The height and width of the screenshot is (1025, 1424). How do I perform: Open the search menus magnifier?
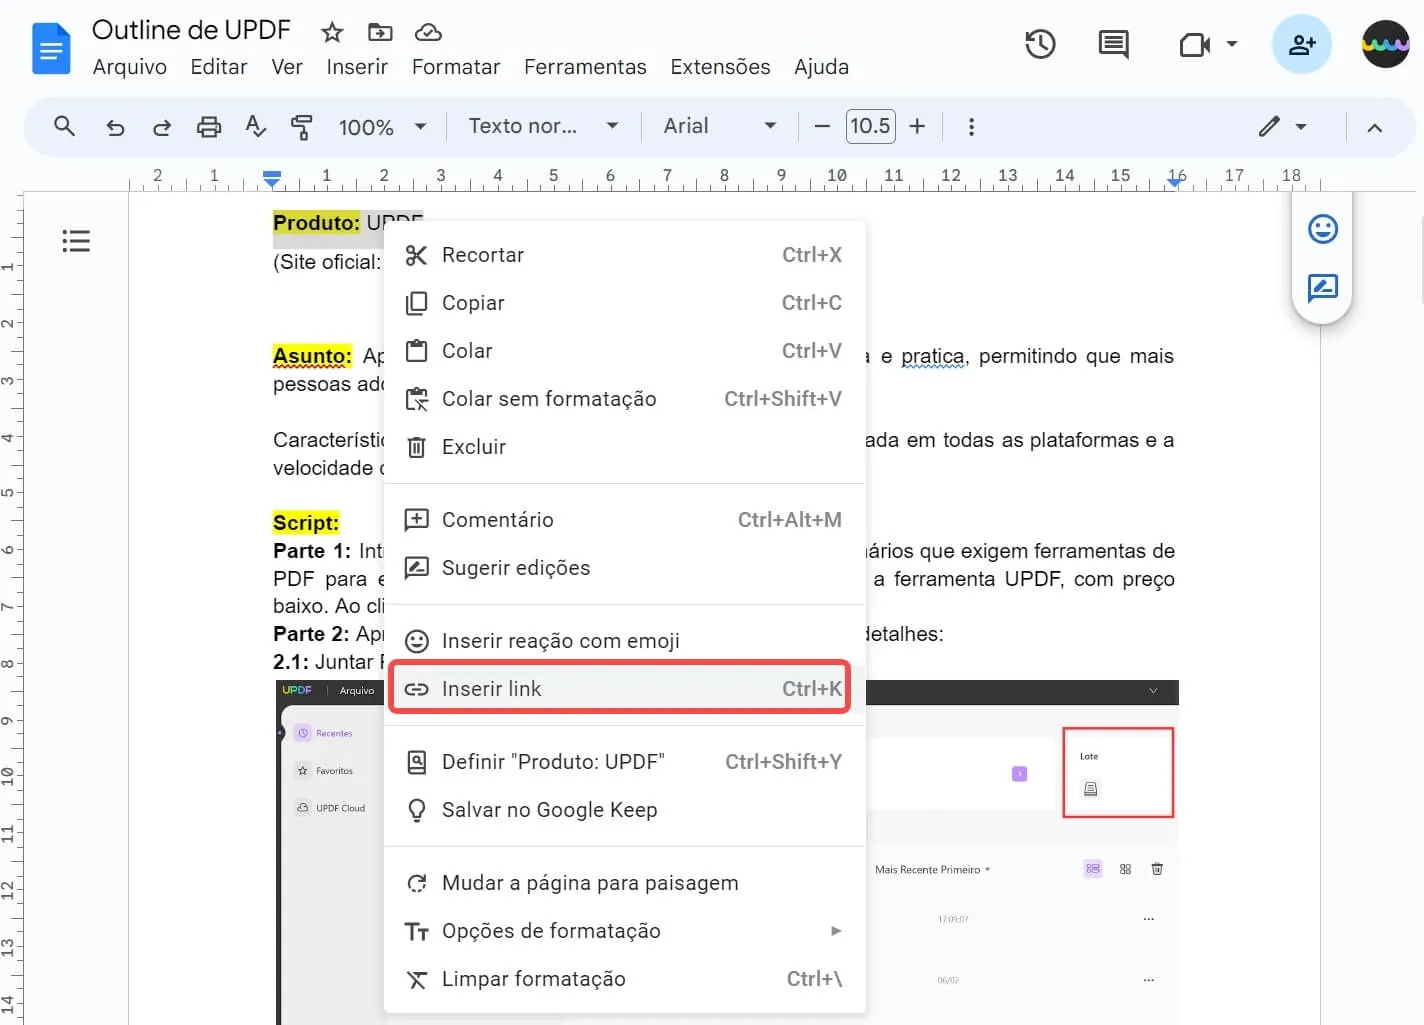64,126
